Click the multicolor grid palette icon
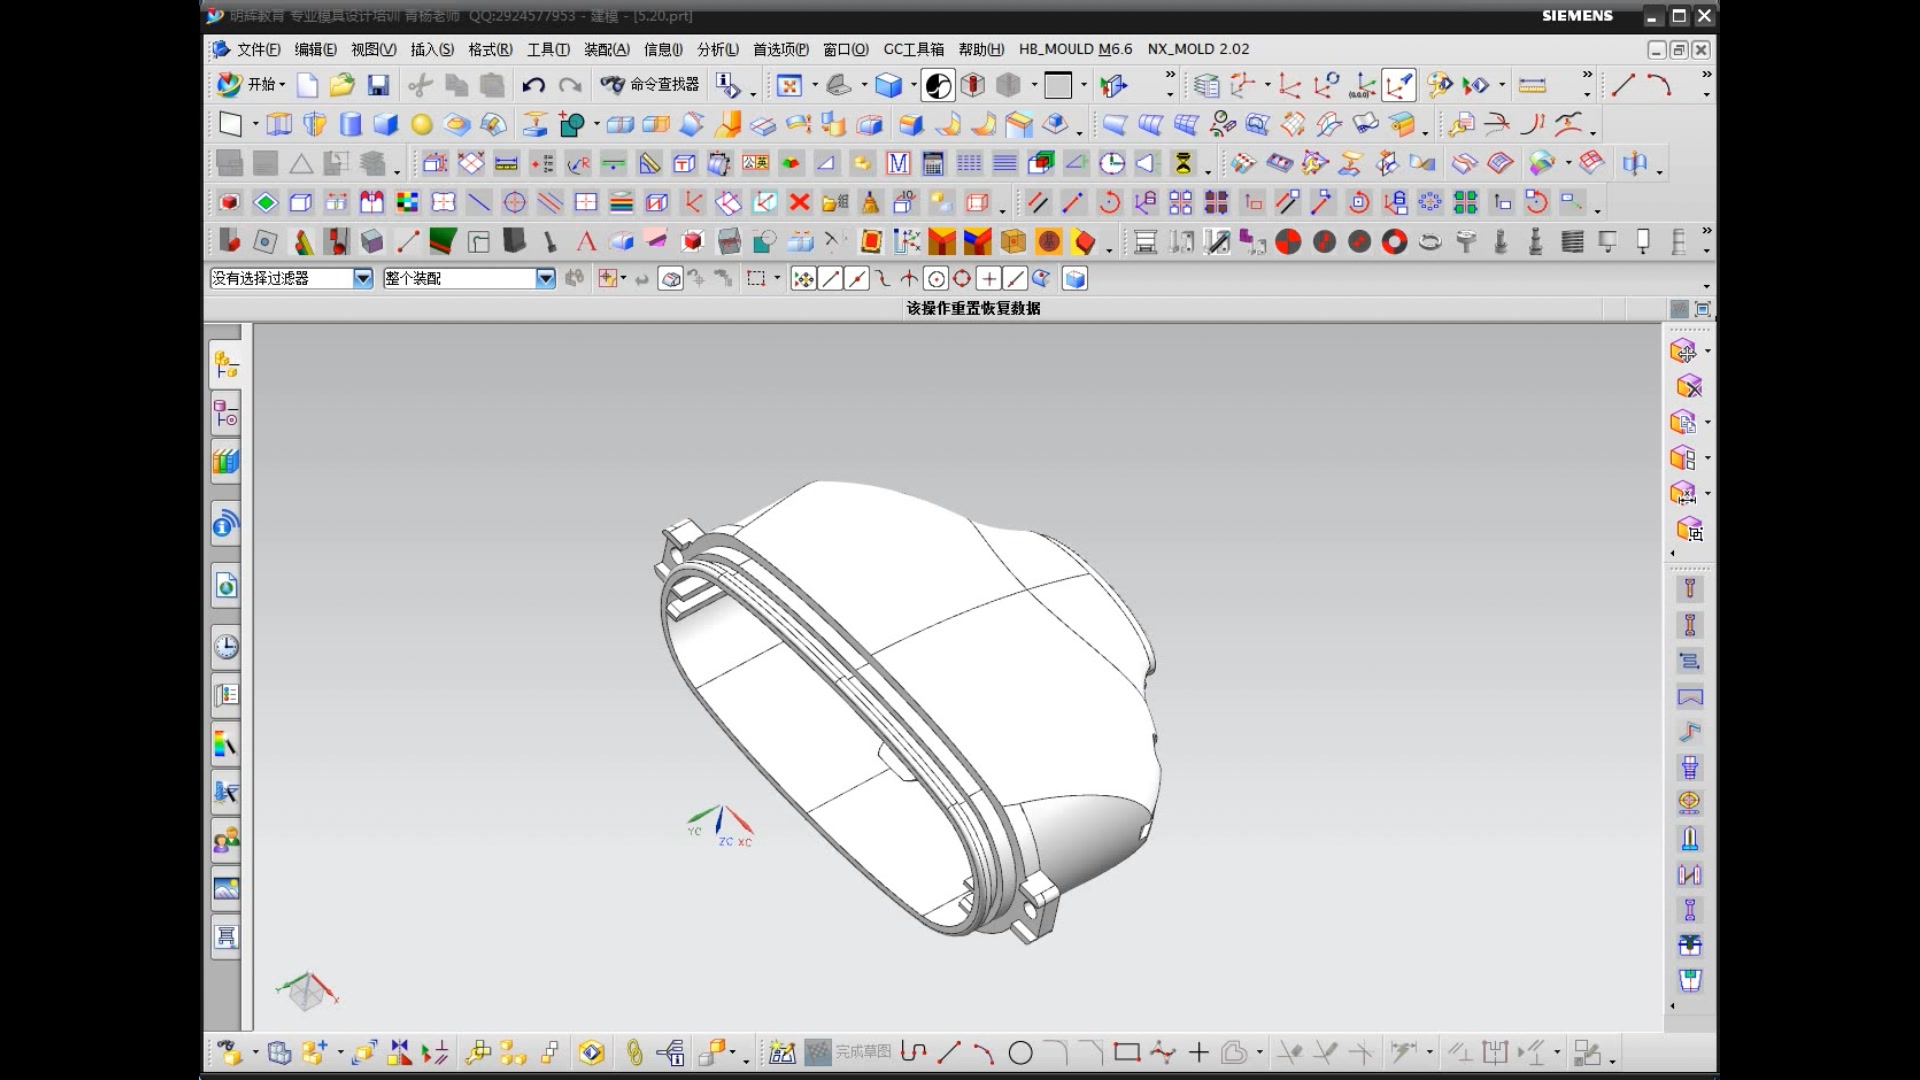The height and width of the screenshot is (1080, 1920). [407, 203]
